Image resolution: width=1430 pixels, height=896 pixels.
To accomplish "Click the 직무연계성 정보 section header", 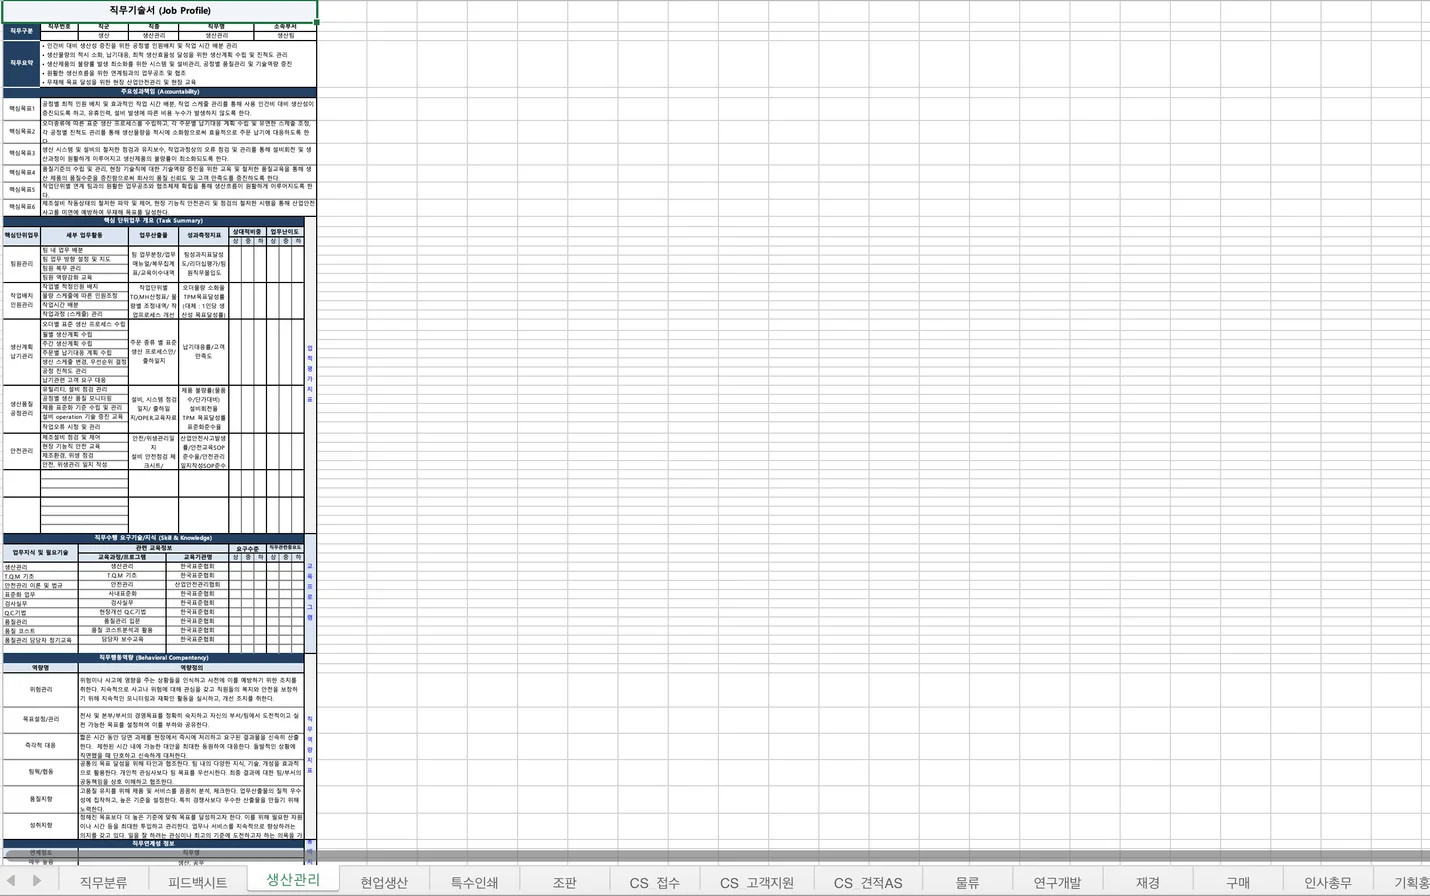I will click(154, 844).
